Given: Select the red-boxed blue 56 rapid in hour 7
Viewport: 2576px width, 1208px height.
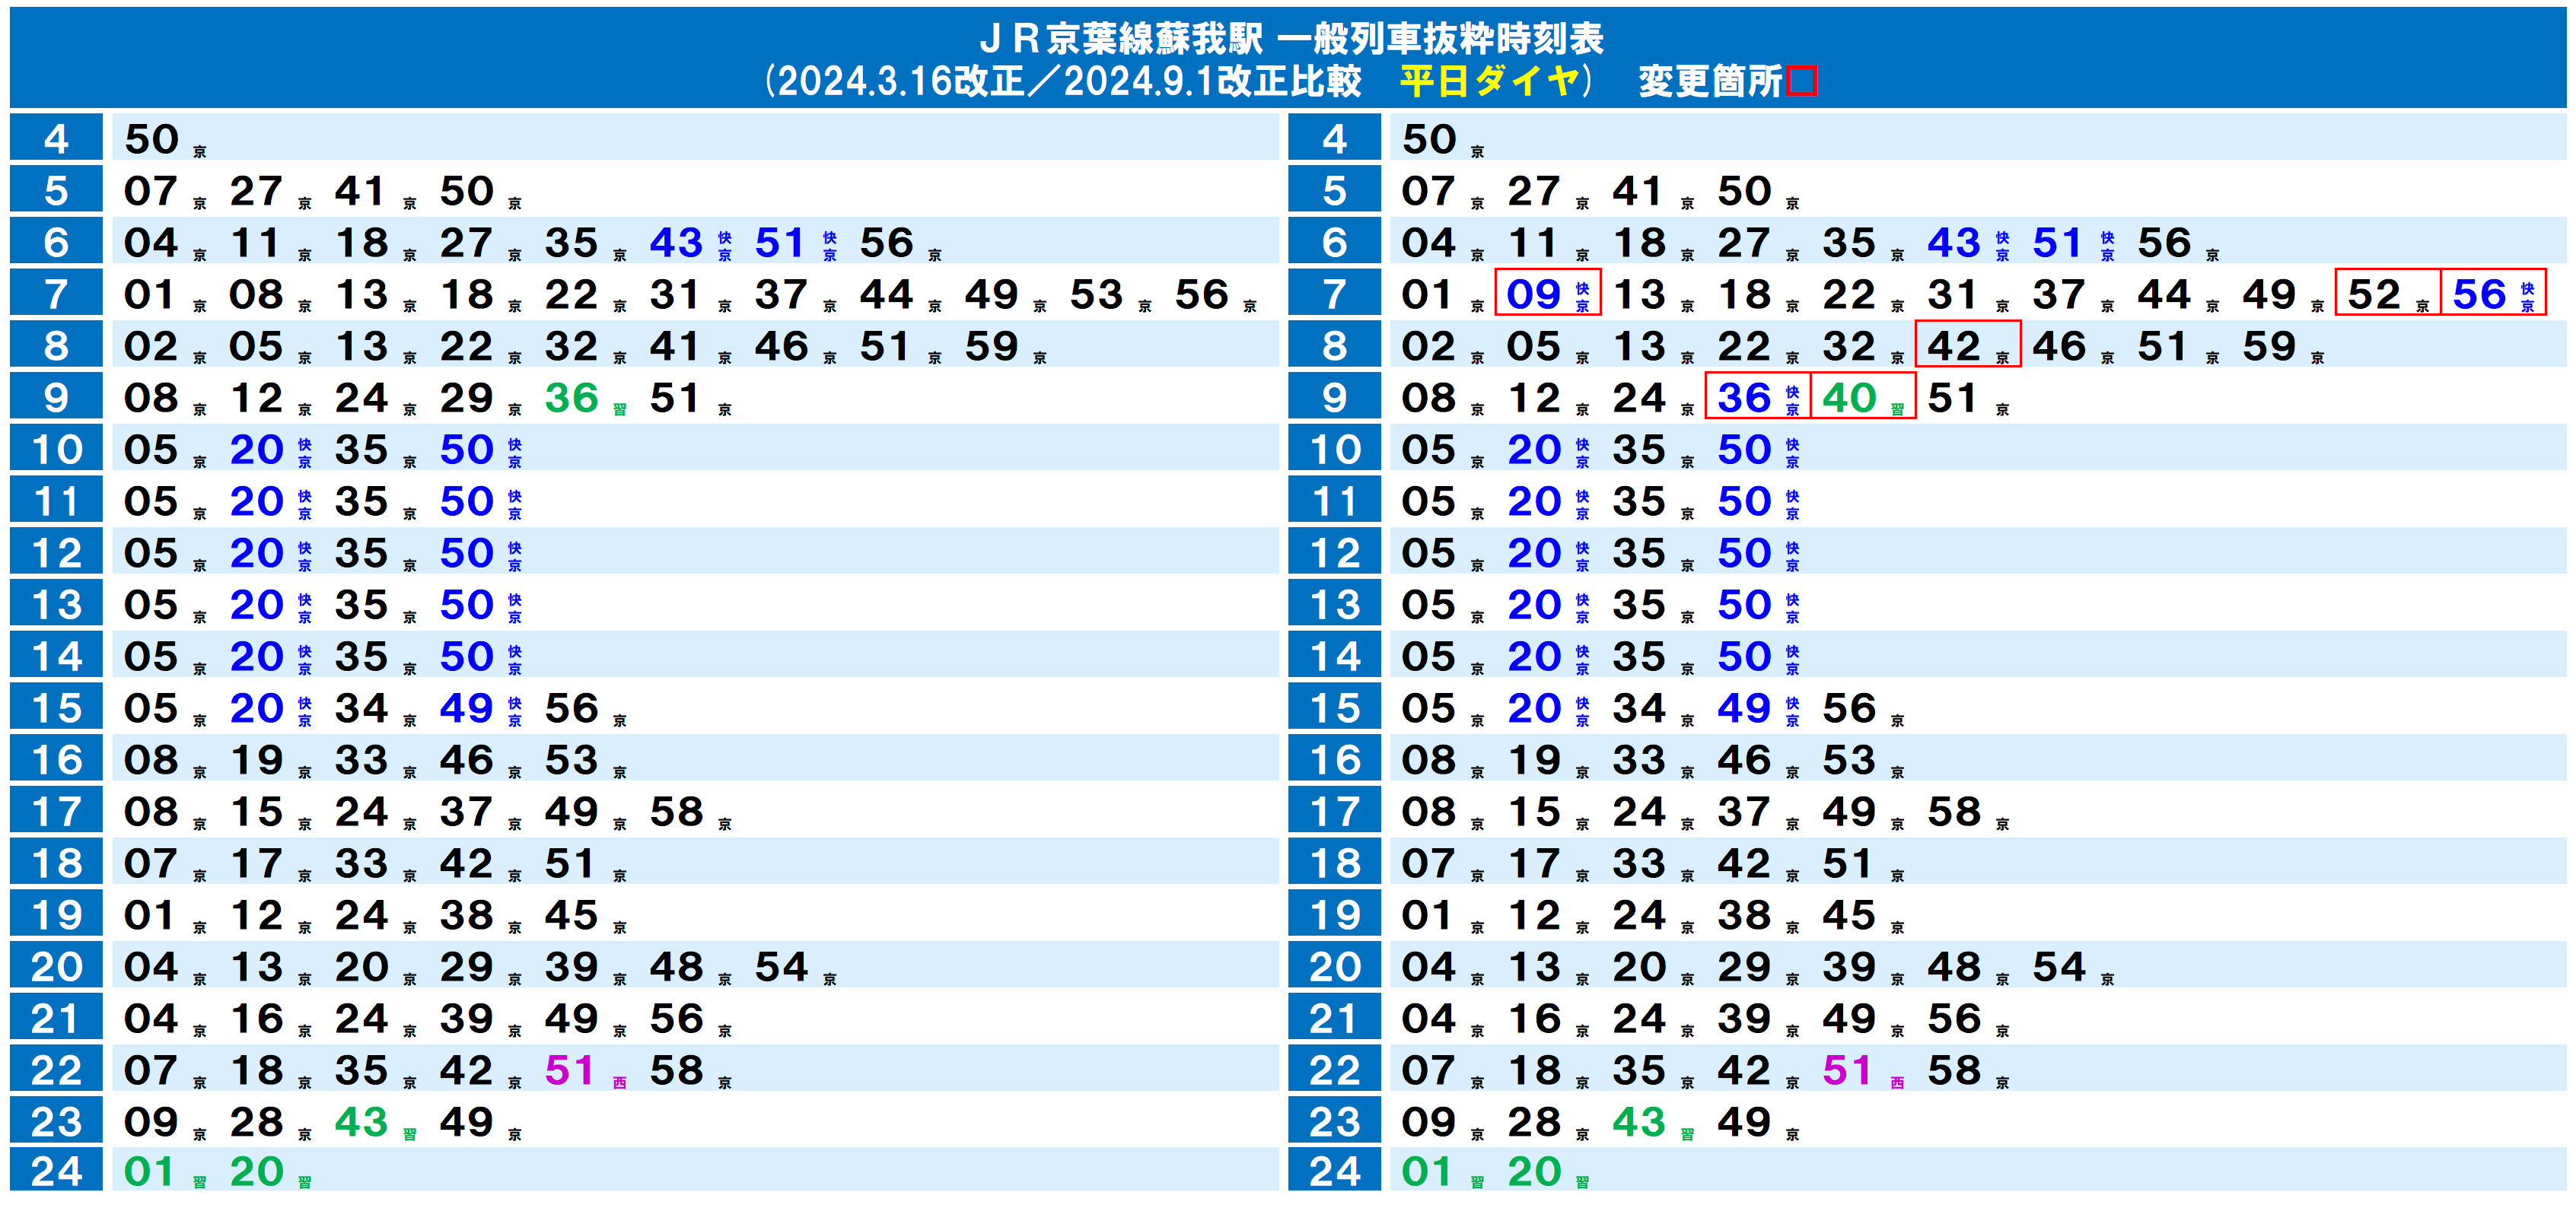Looking at the screenshot, I should click(x=2492, y=293).
